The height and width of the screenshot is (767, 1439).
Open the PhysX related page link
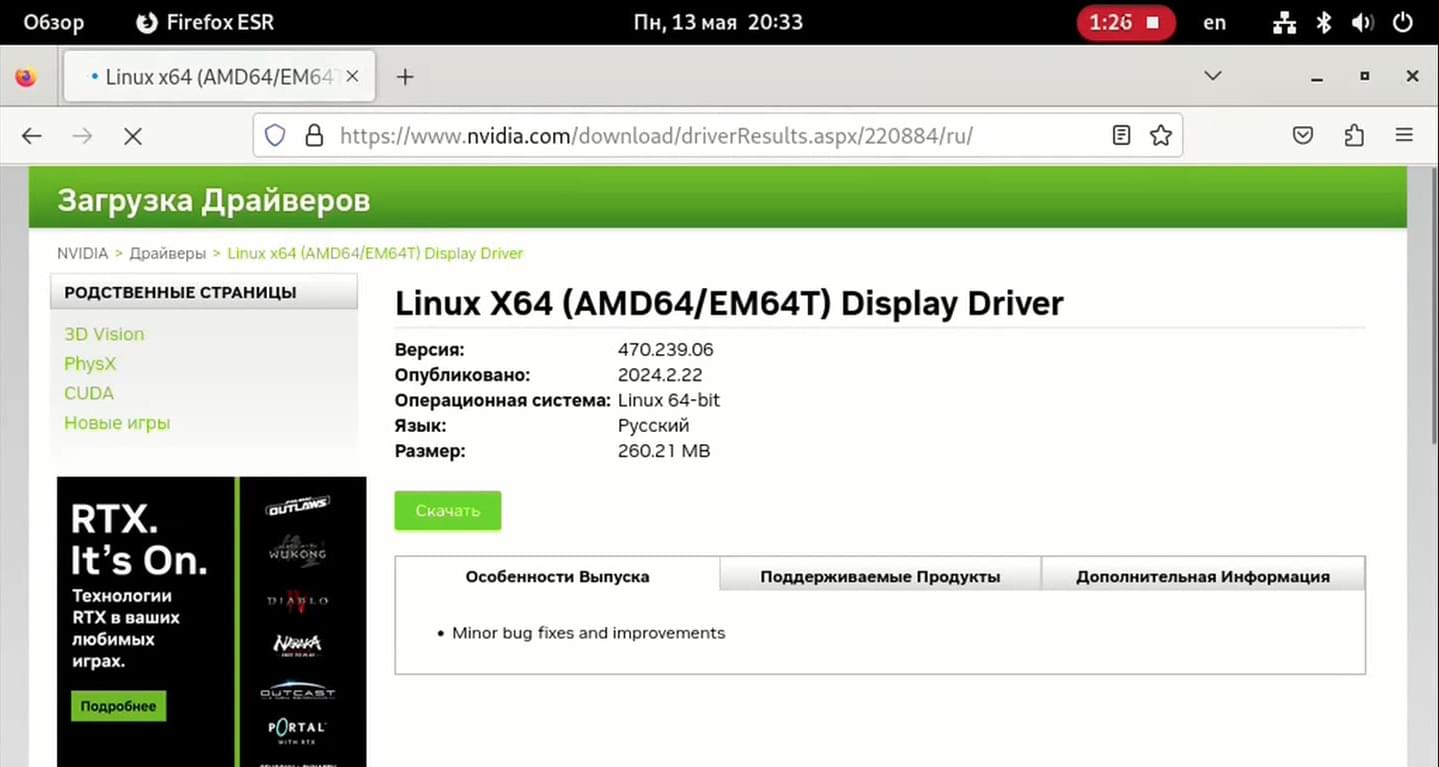(x=90, y=363)
